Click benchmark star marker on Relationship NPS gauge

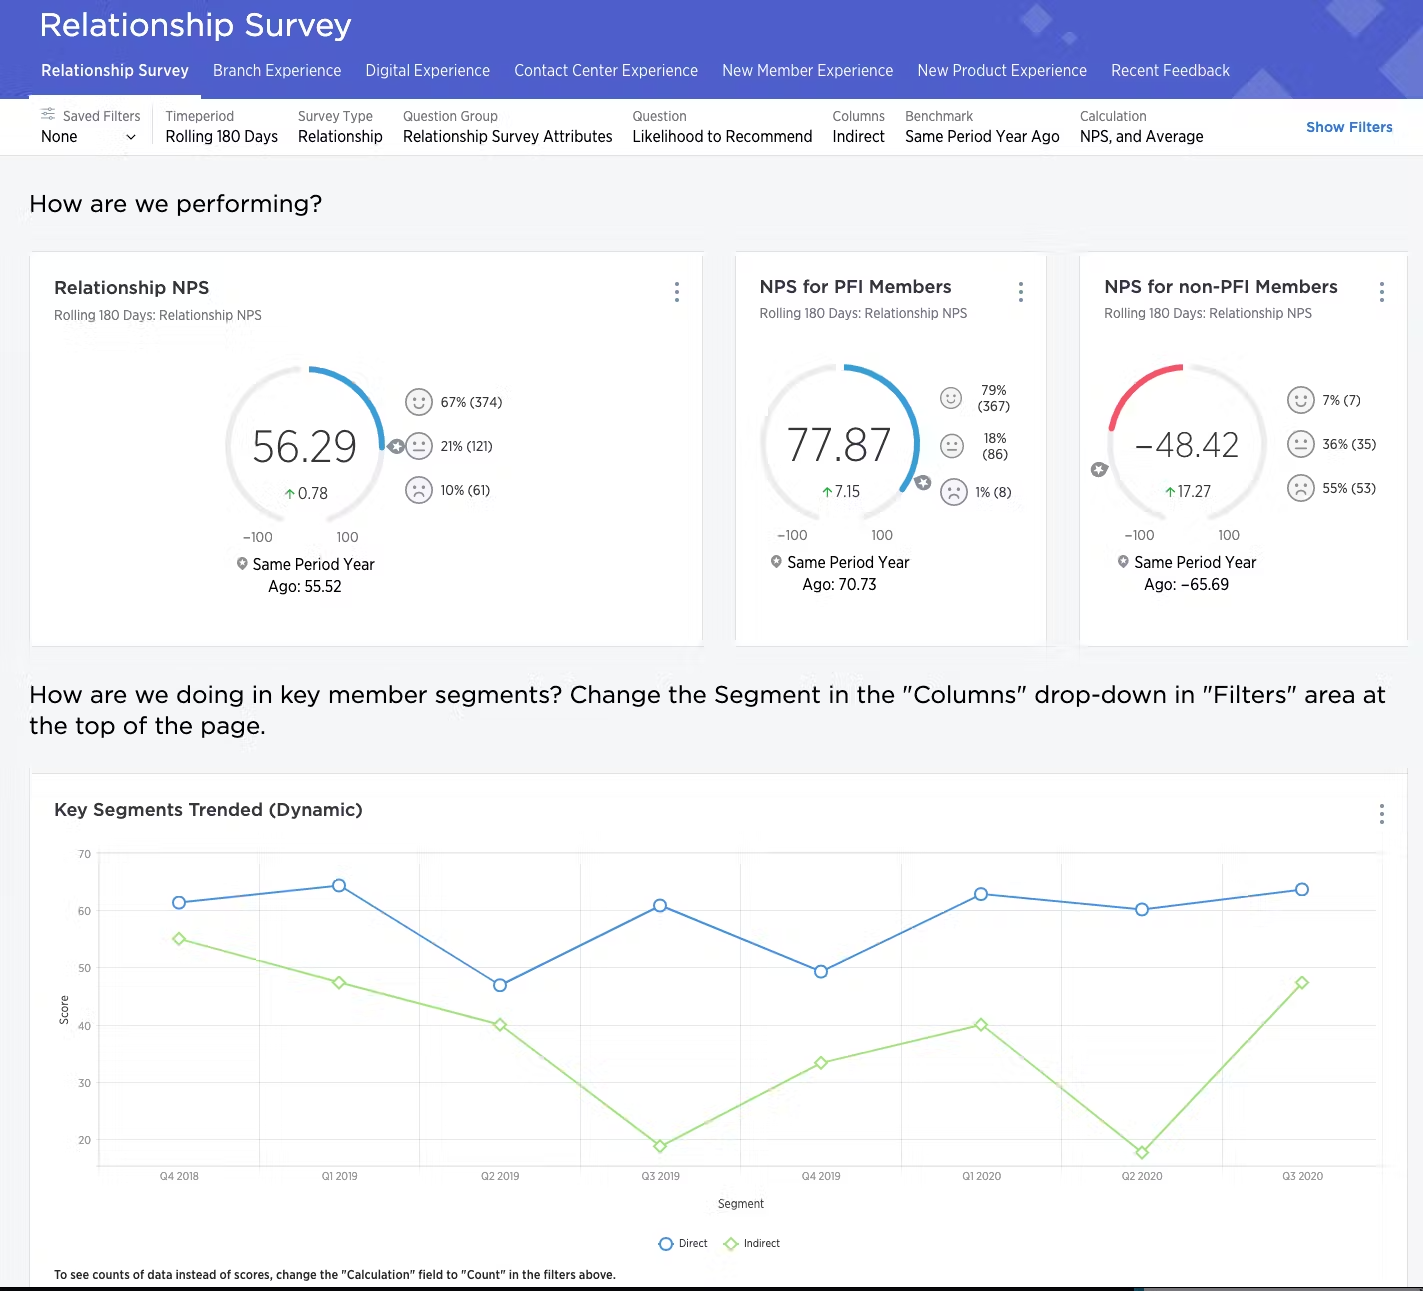[397, 447]
